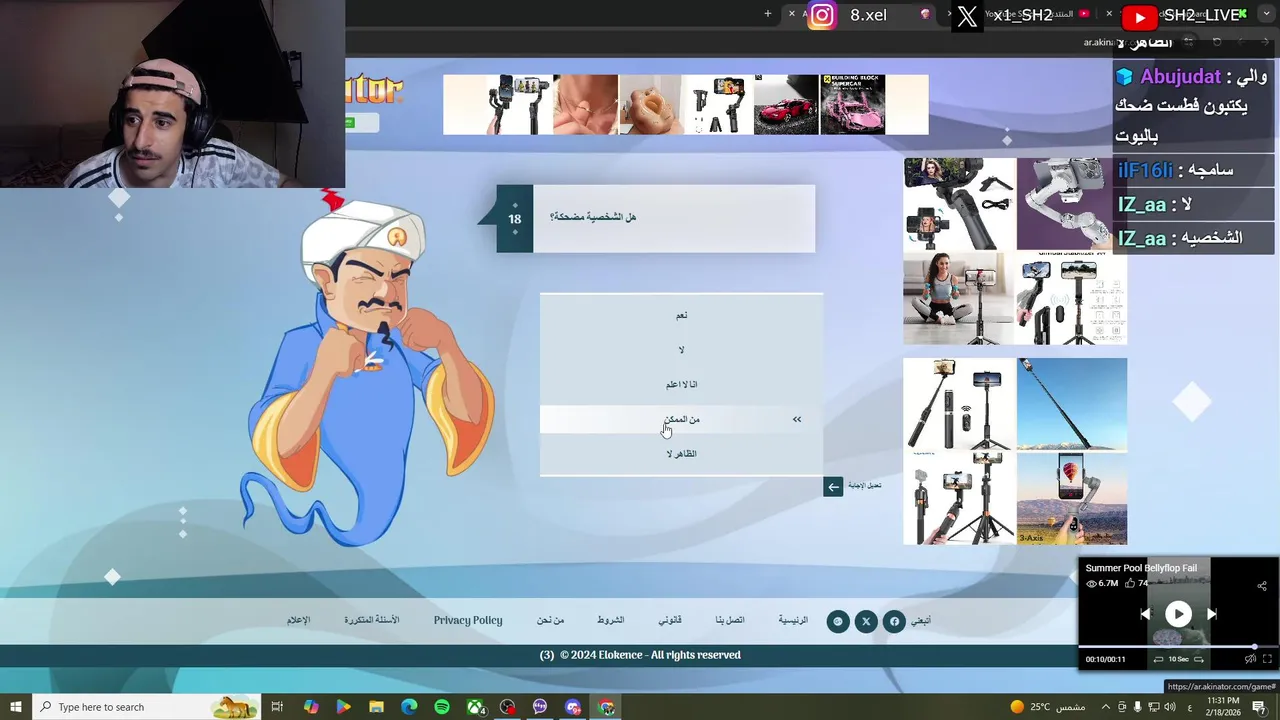Open the Xbox app in taskbar
The width and height of the screenshot is (1280, 720).
[x=476, y=707]
